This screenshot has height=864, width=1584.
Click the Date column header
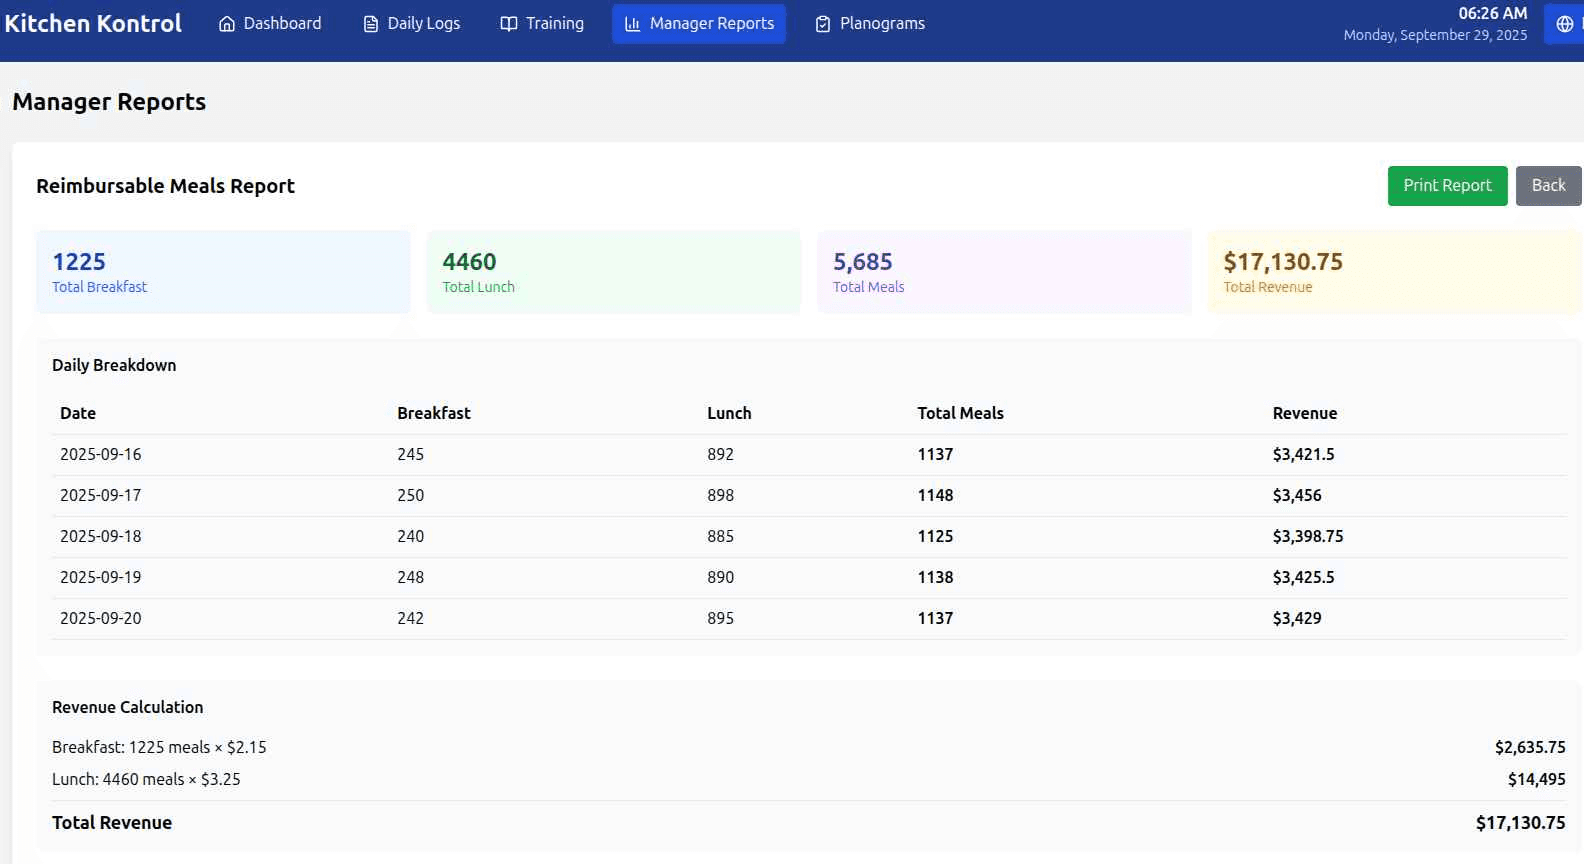tap(78, 414)
